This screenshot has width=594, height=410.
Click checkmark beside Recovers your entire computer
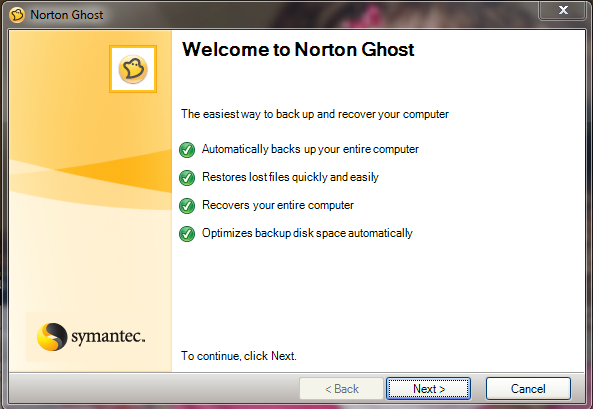tap(187, 206)
